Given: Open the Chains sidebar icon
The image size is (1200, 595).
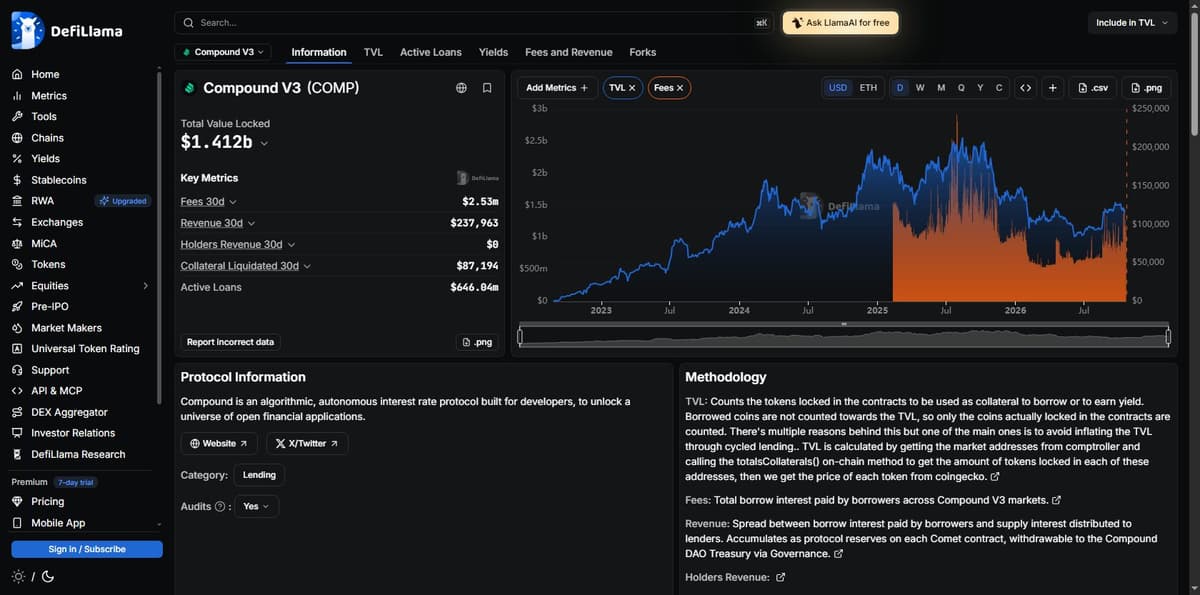Looking at the screenshot, I should (x=17, y=138).
